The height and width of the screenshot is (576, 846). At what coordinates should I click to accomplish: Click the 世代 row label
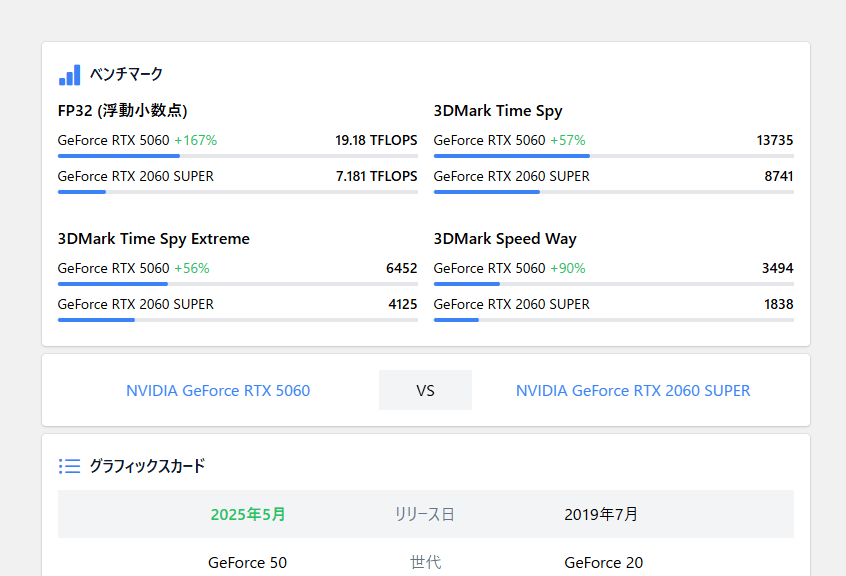coord(425,563)
